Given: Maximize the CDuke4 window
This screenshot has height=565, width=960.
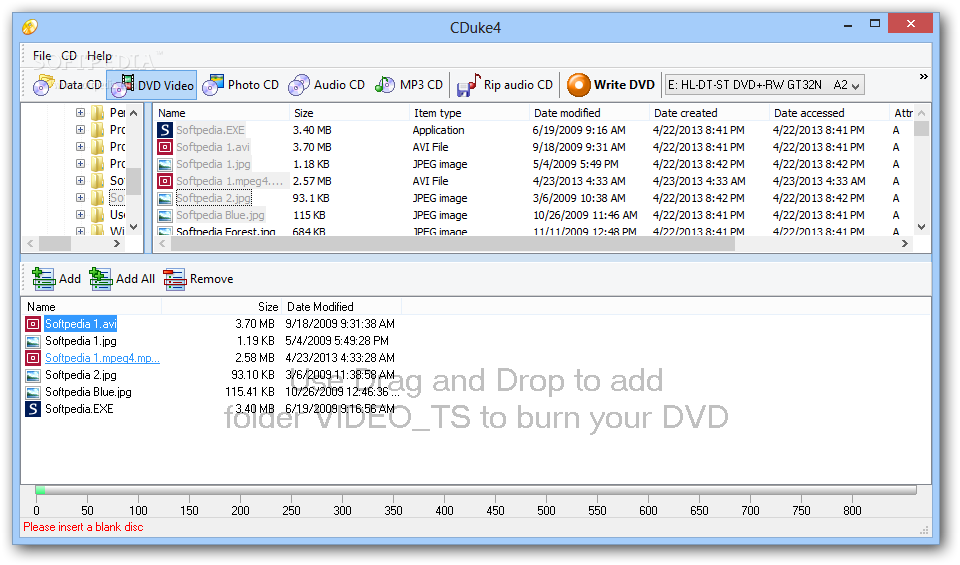Looking at the screenshot, I should click(x=875, y=24).
